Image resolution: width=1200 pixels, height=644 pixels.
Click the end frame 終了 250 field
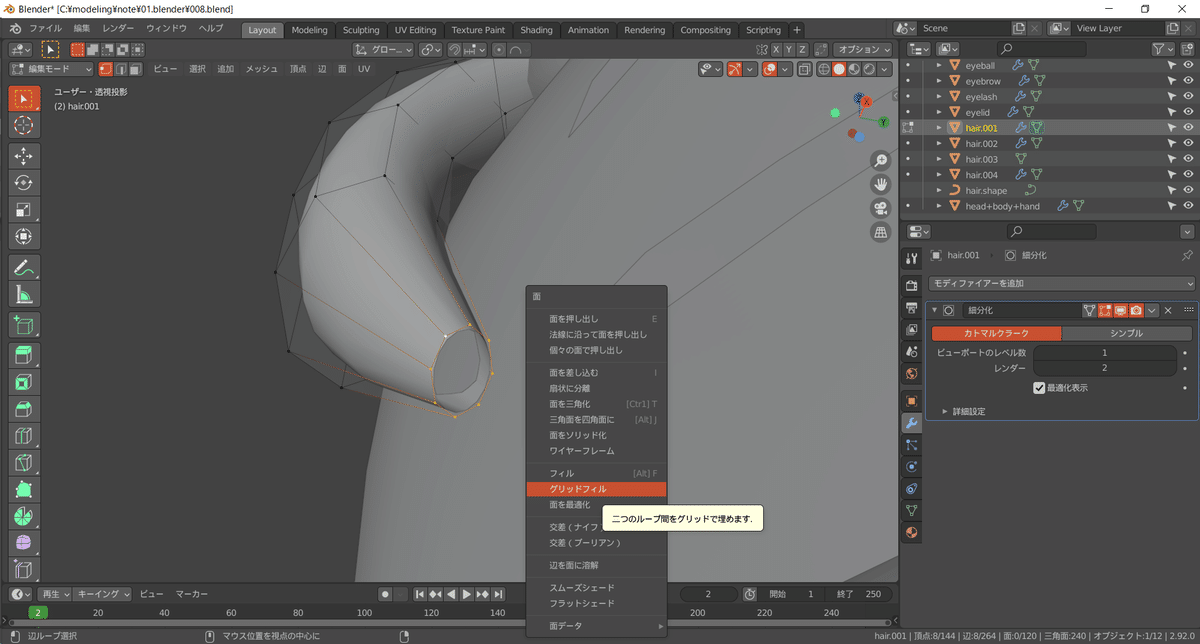tap(857, 594)
